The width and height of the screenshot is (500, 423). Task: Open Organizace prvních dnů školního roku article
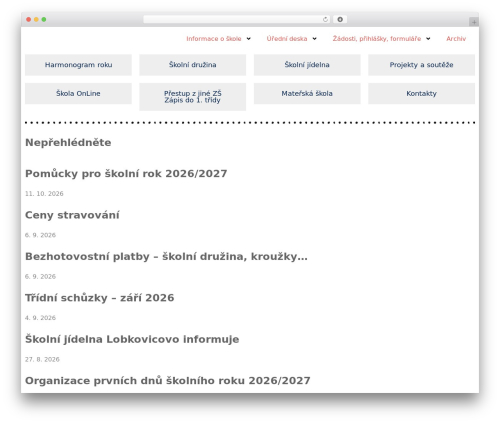coord(168,381)
